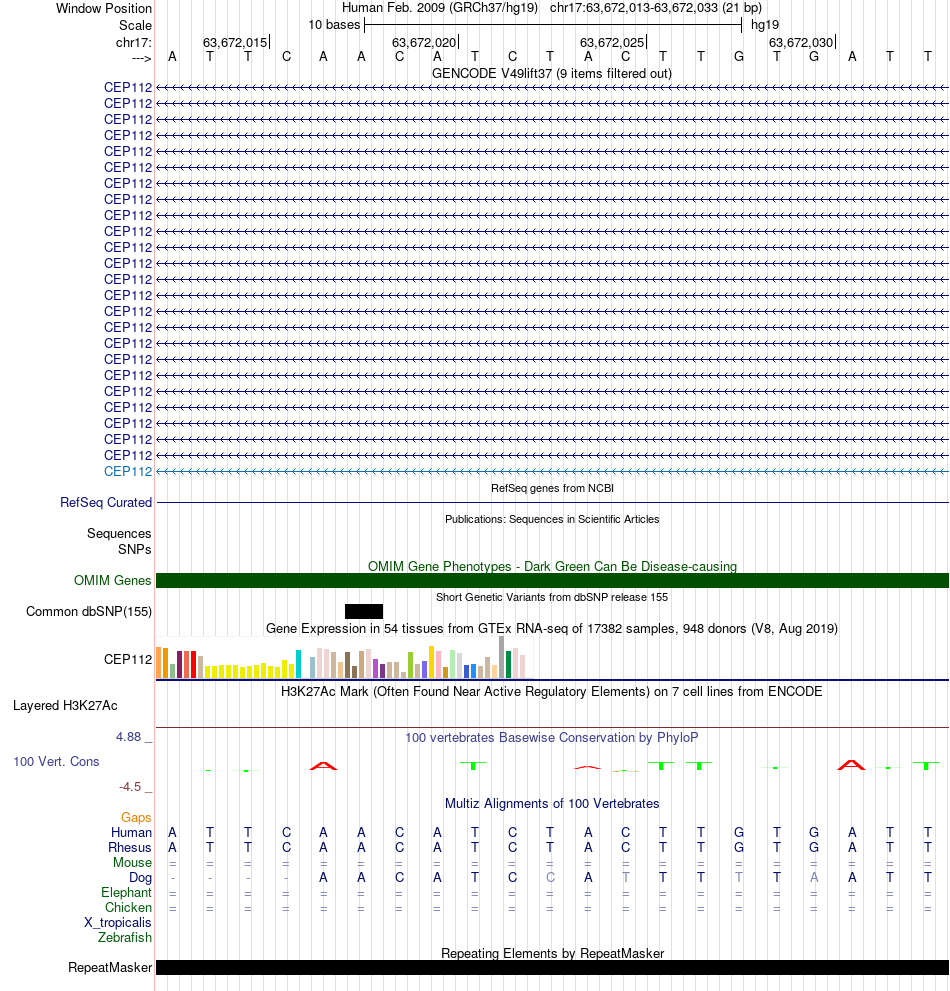
Task: Click the Zebrafish alignment row label
Action: click(x=125, y=937)
